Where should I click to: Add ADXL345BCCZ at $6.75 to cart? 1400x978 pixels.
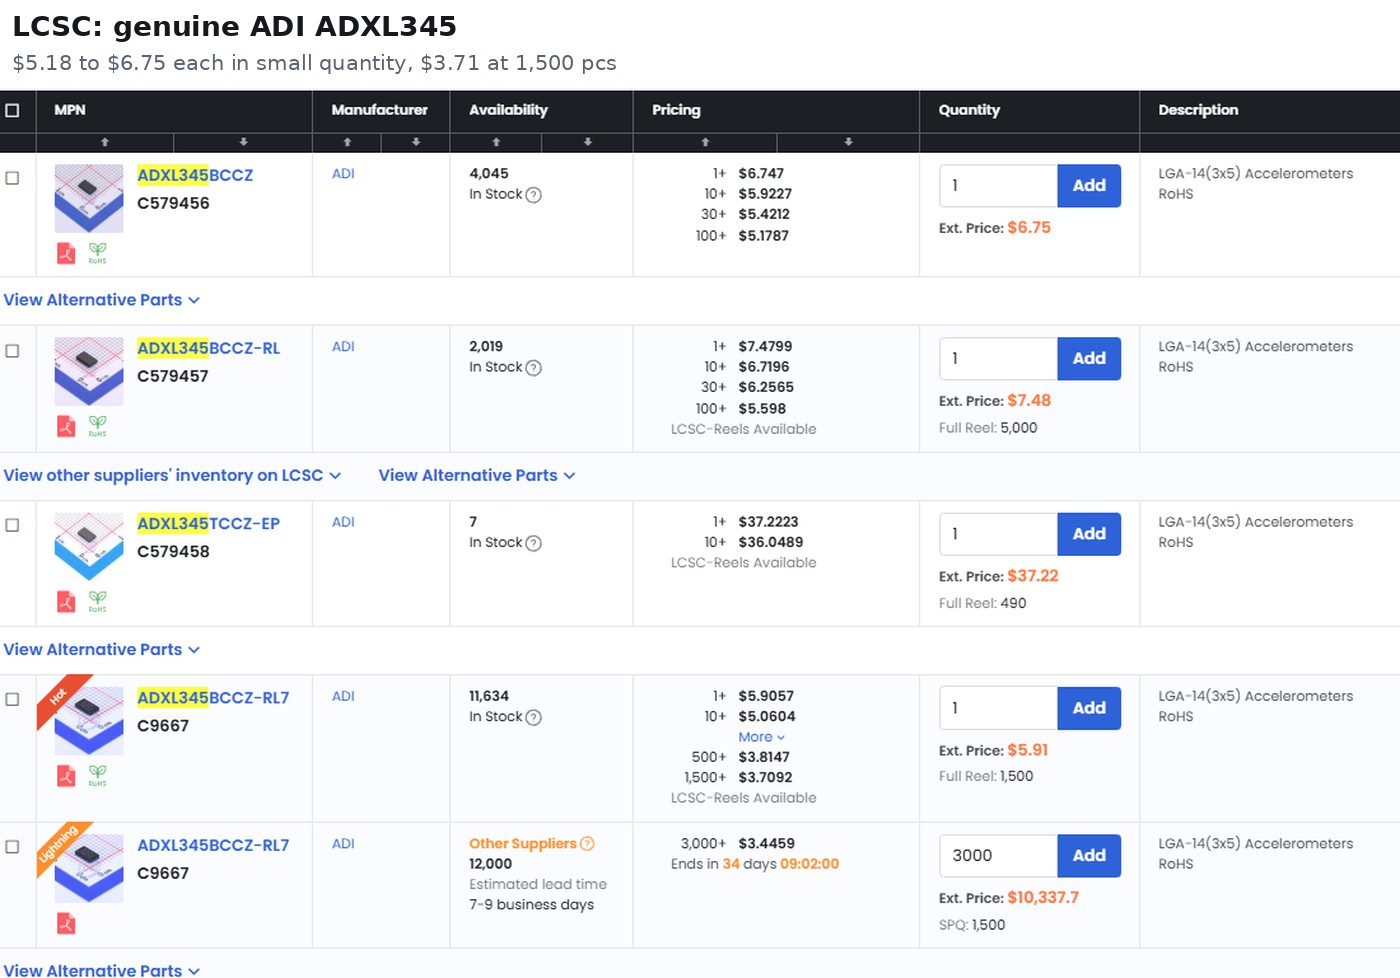[x=1089, y=186]
